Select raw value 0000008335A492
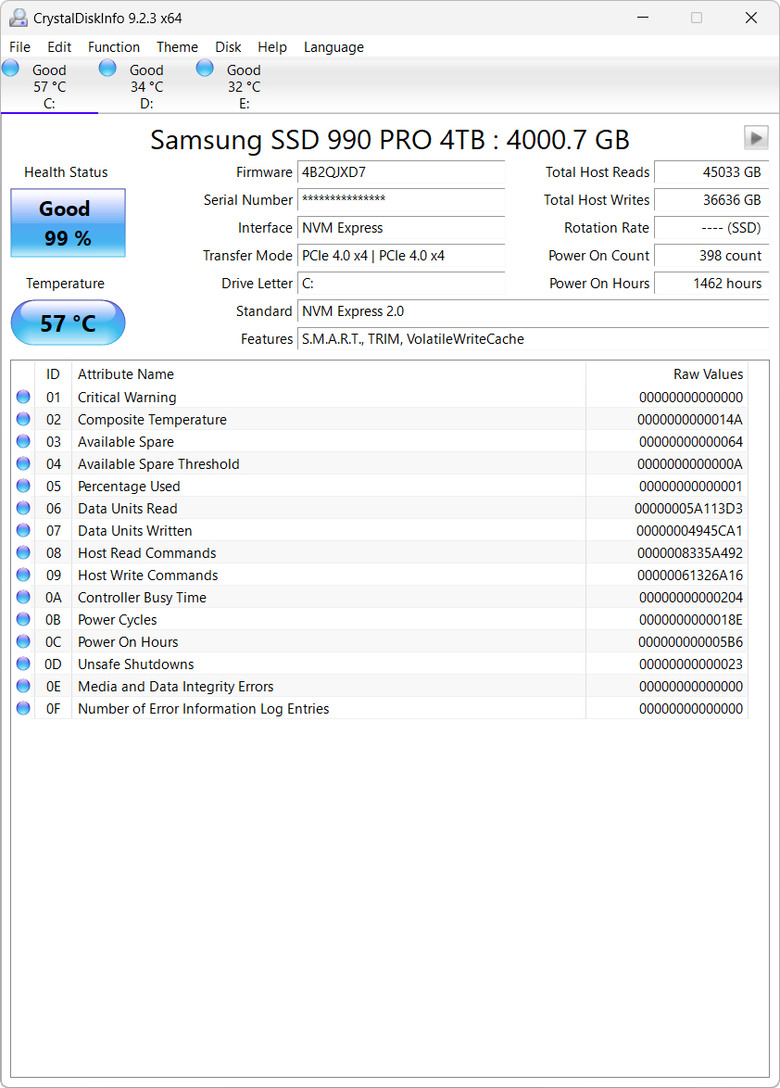 tap(690, 552)
